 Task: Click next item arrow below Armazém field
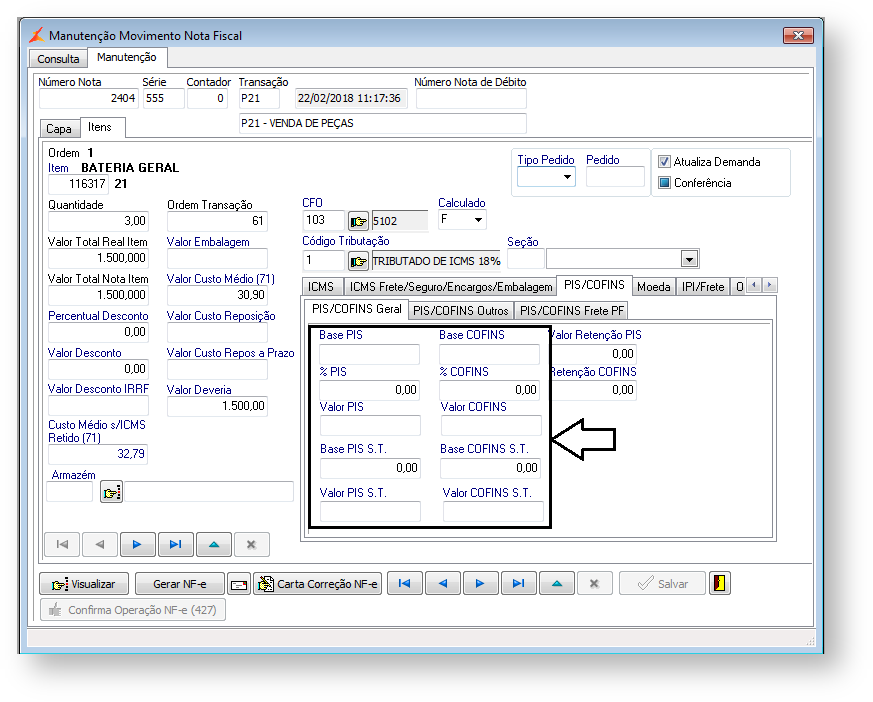point(137,544)
